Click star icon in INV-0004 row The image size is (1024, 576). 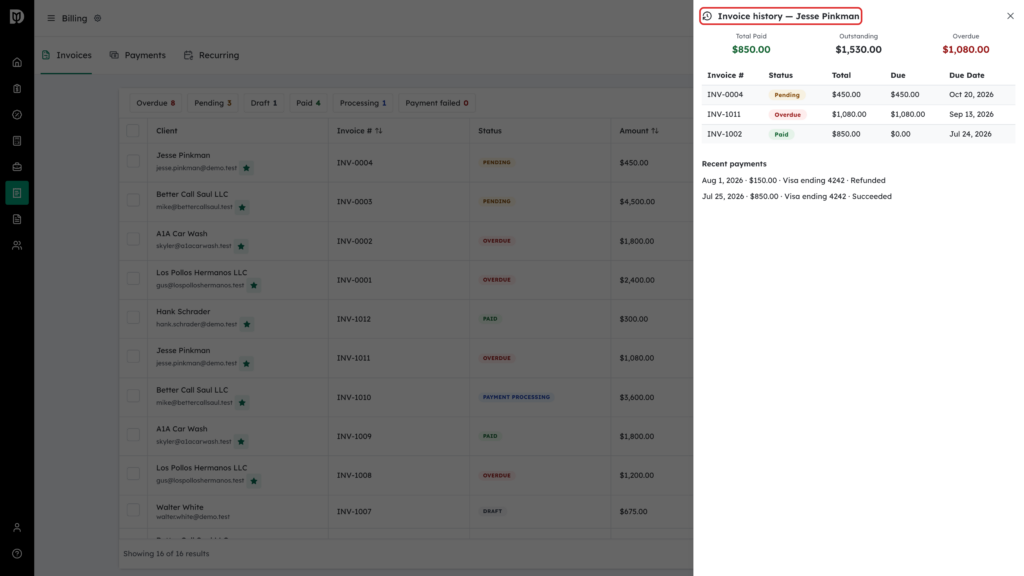246,168
